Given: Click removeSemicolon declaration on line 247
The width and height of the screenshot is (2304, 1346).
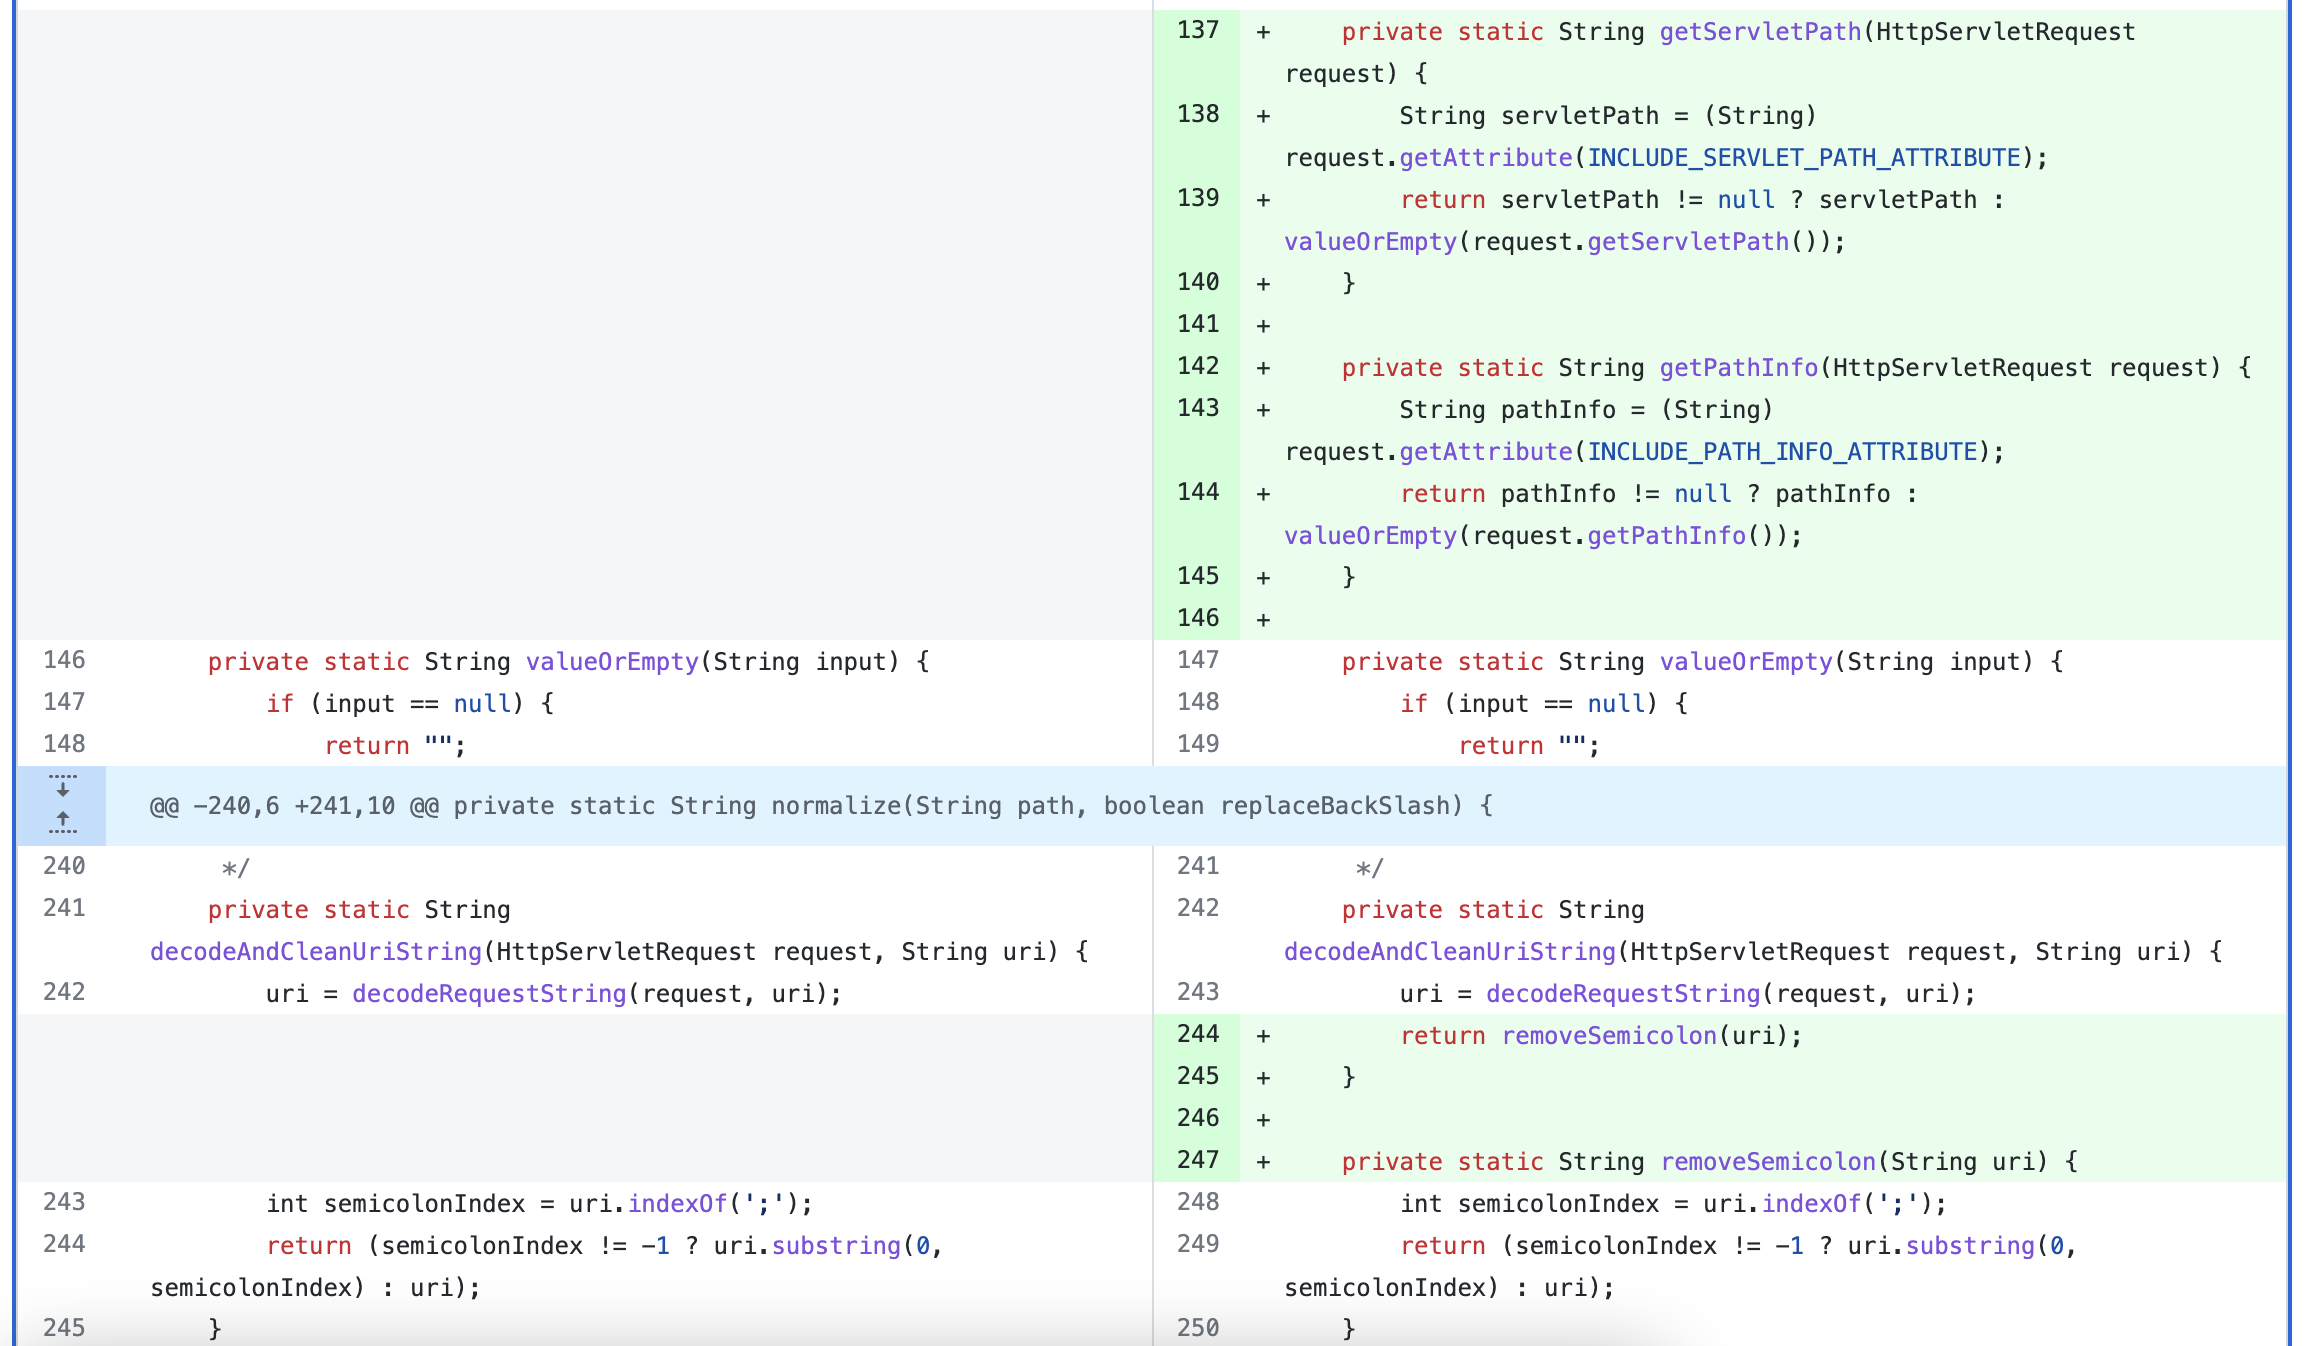Looking at the screenshot, I should [1767, 1162].
